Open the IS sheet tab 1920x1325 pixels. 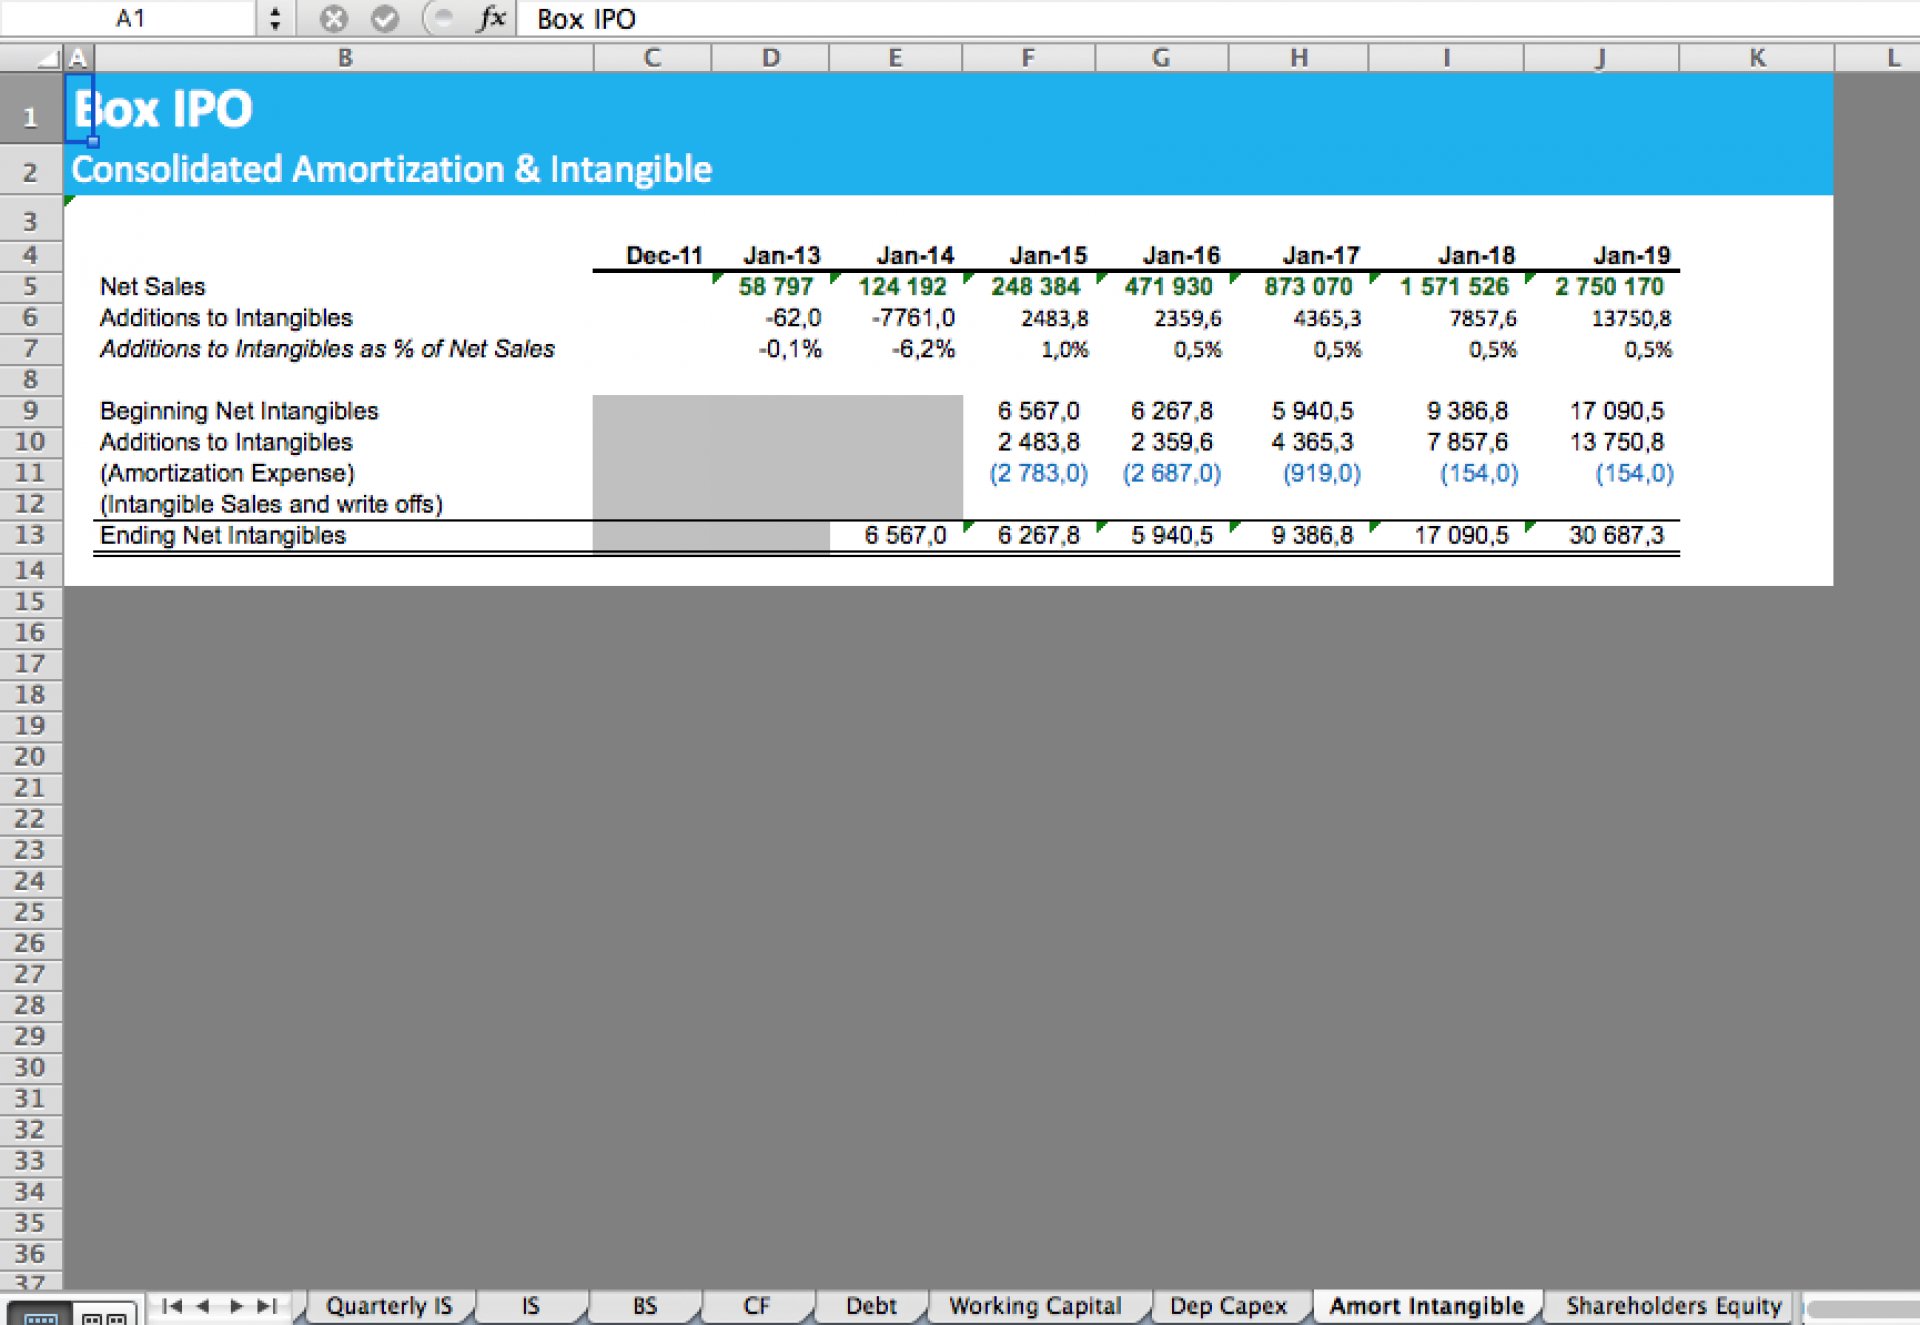tap(531, 1306)
